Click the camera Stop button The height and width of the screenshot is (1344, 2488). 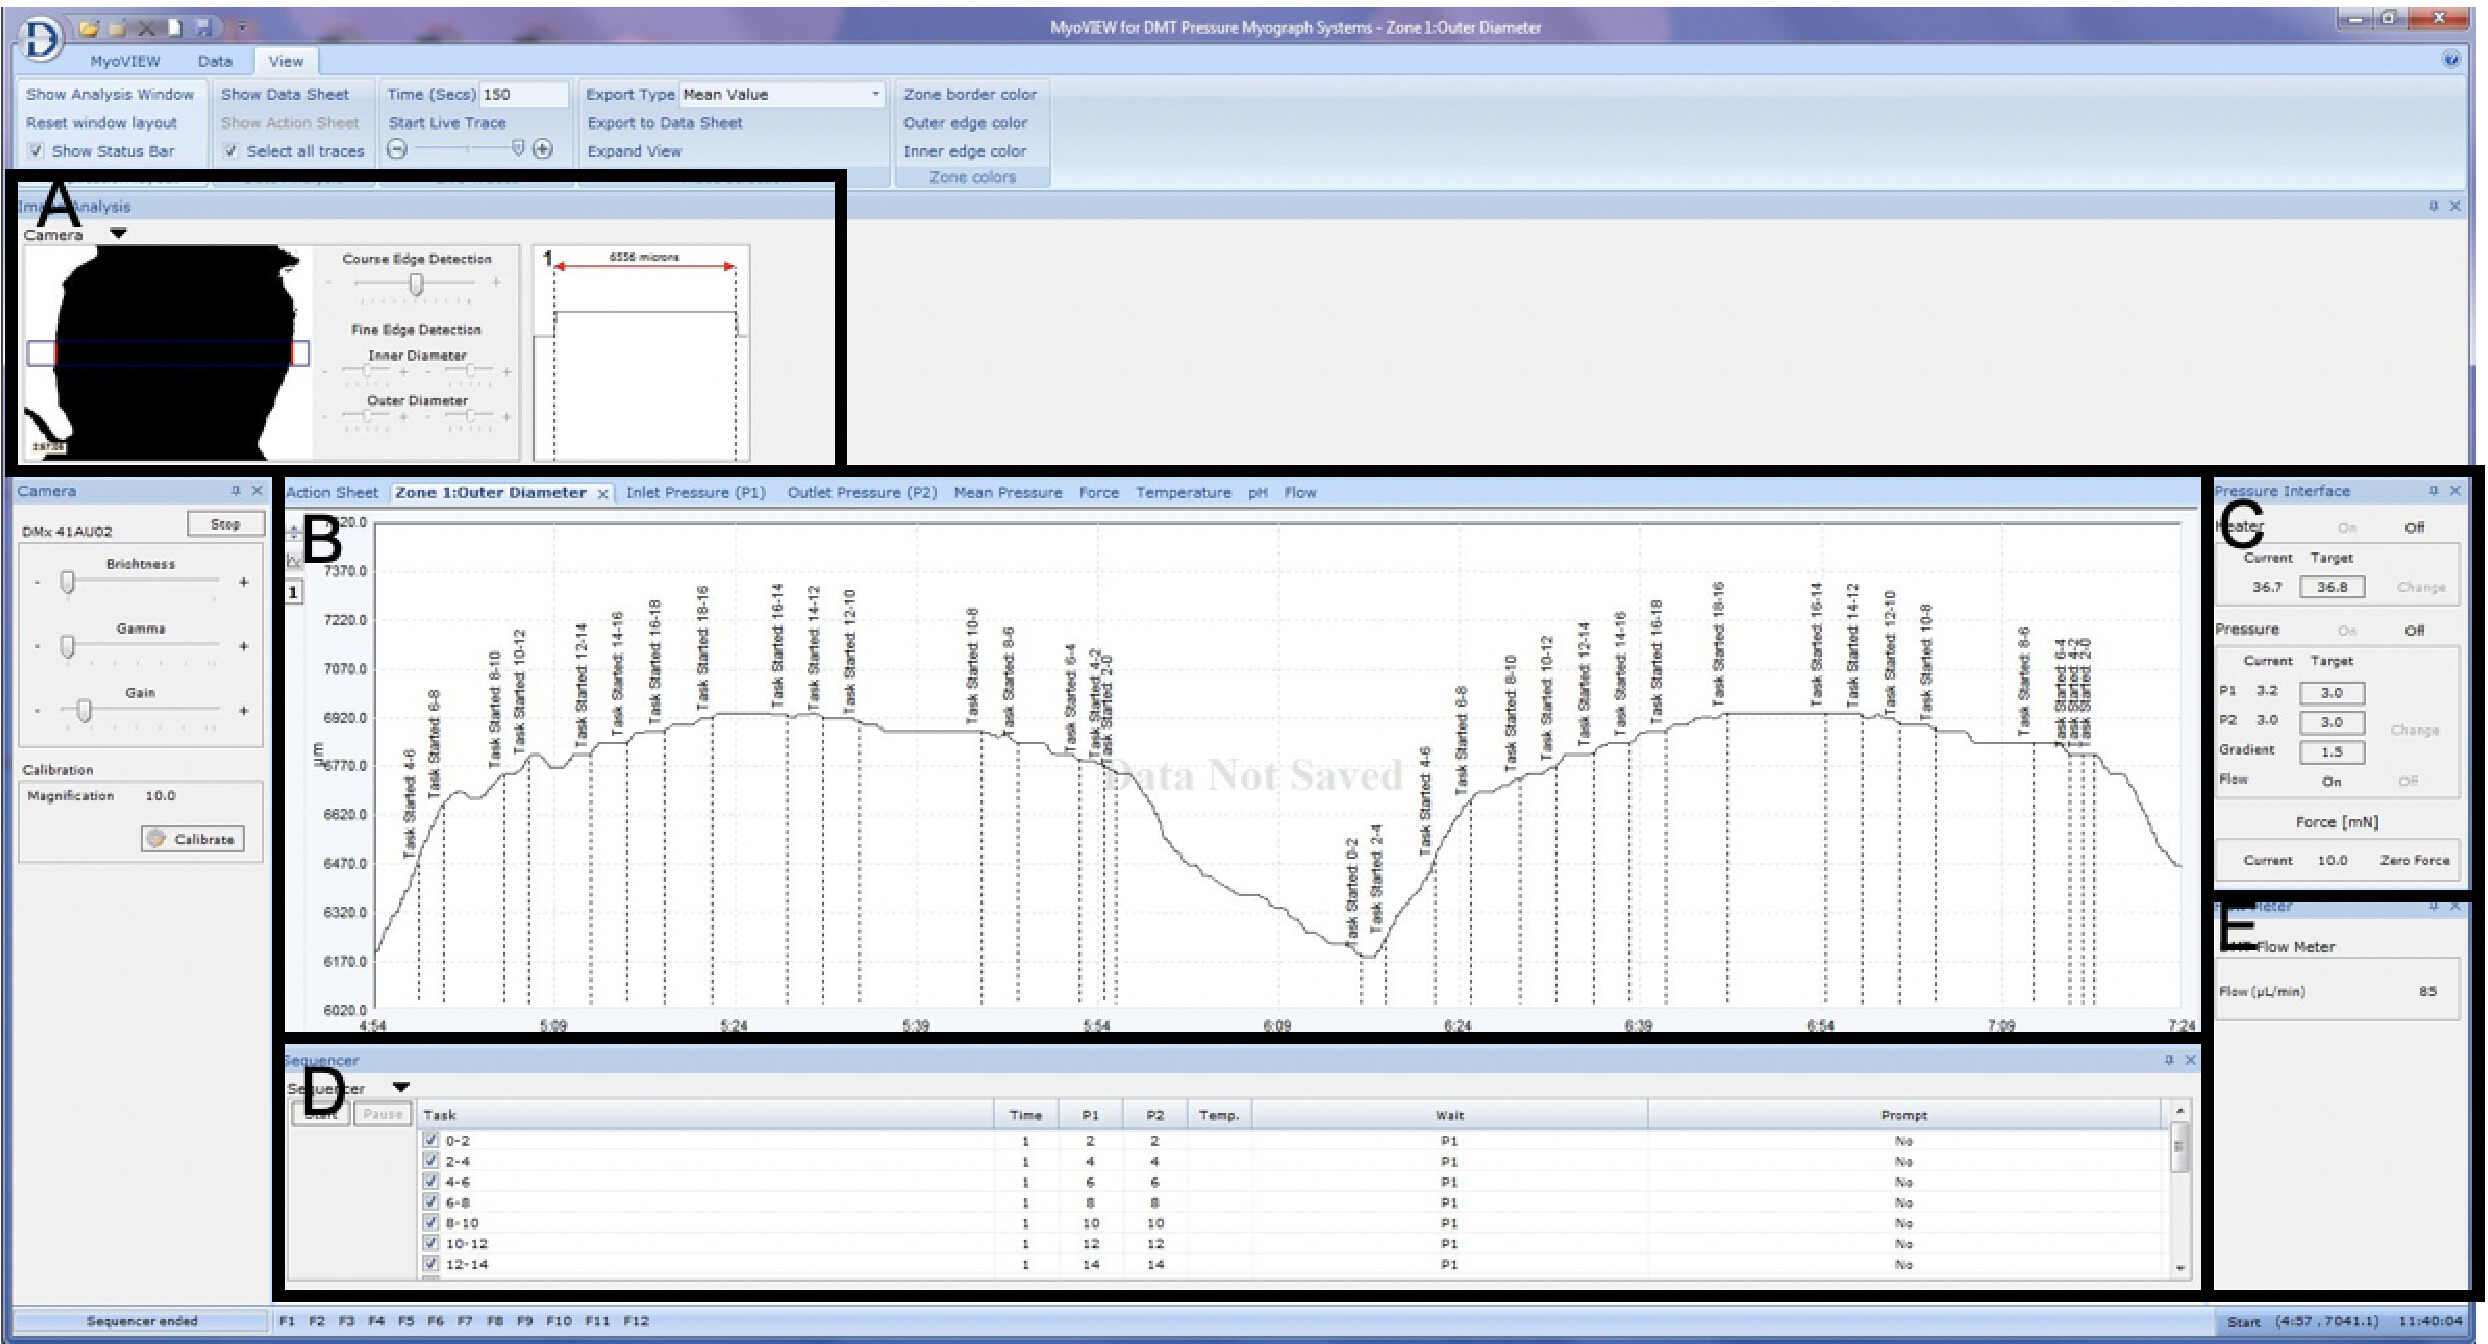(225, 524)
